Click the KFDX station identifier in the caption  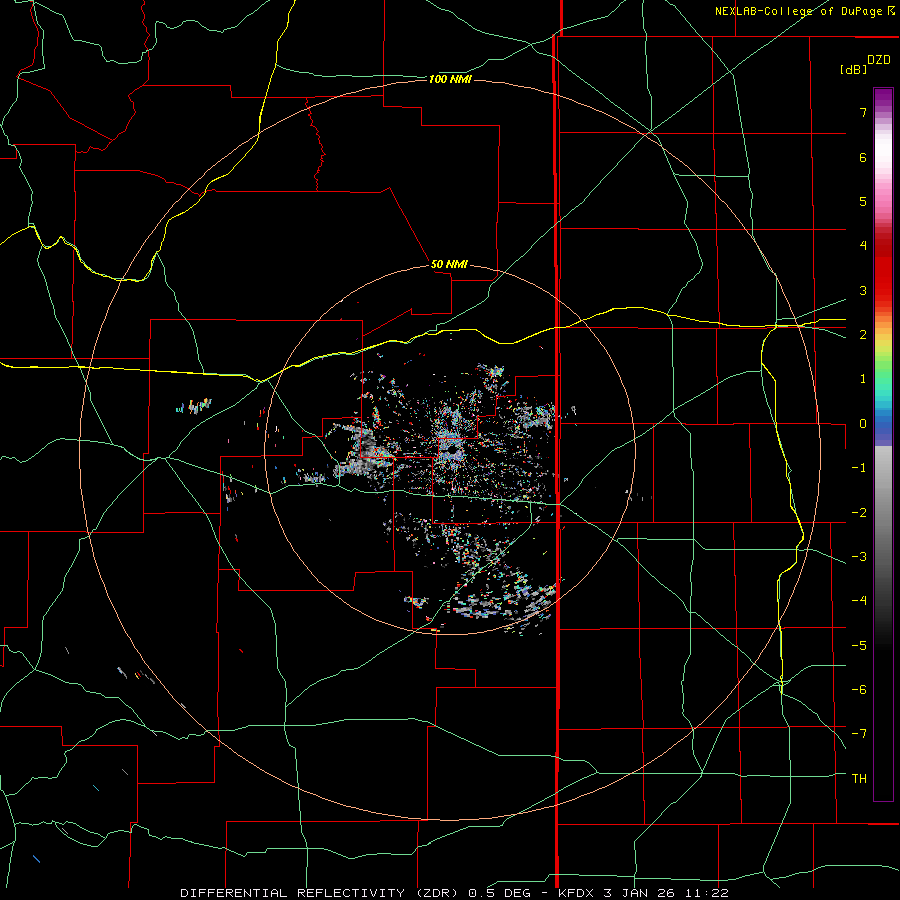tap(577, 893)
